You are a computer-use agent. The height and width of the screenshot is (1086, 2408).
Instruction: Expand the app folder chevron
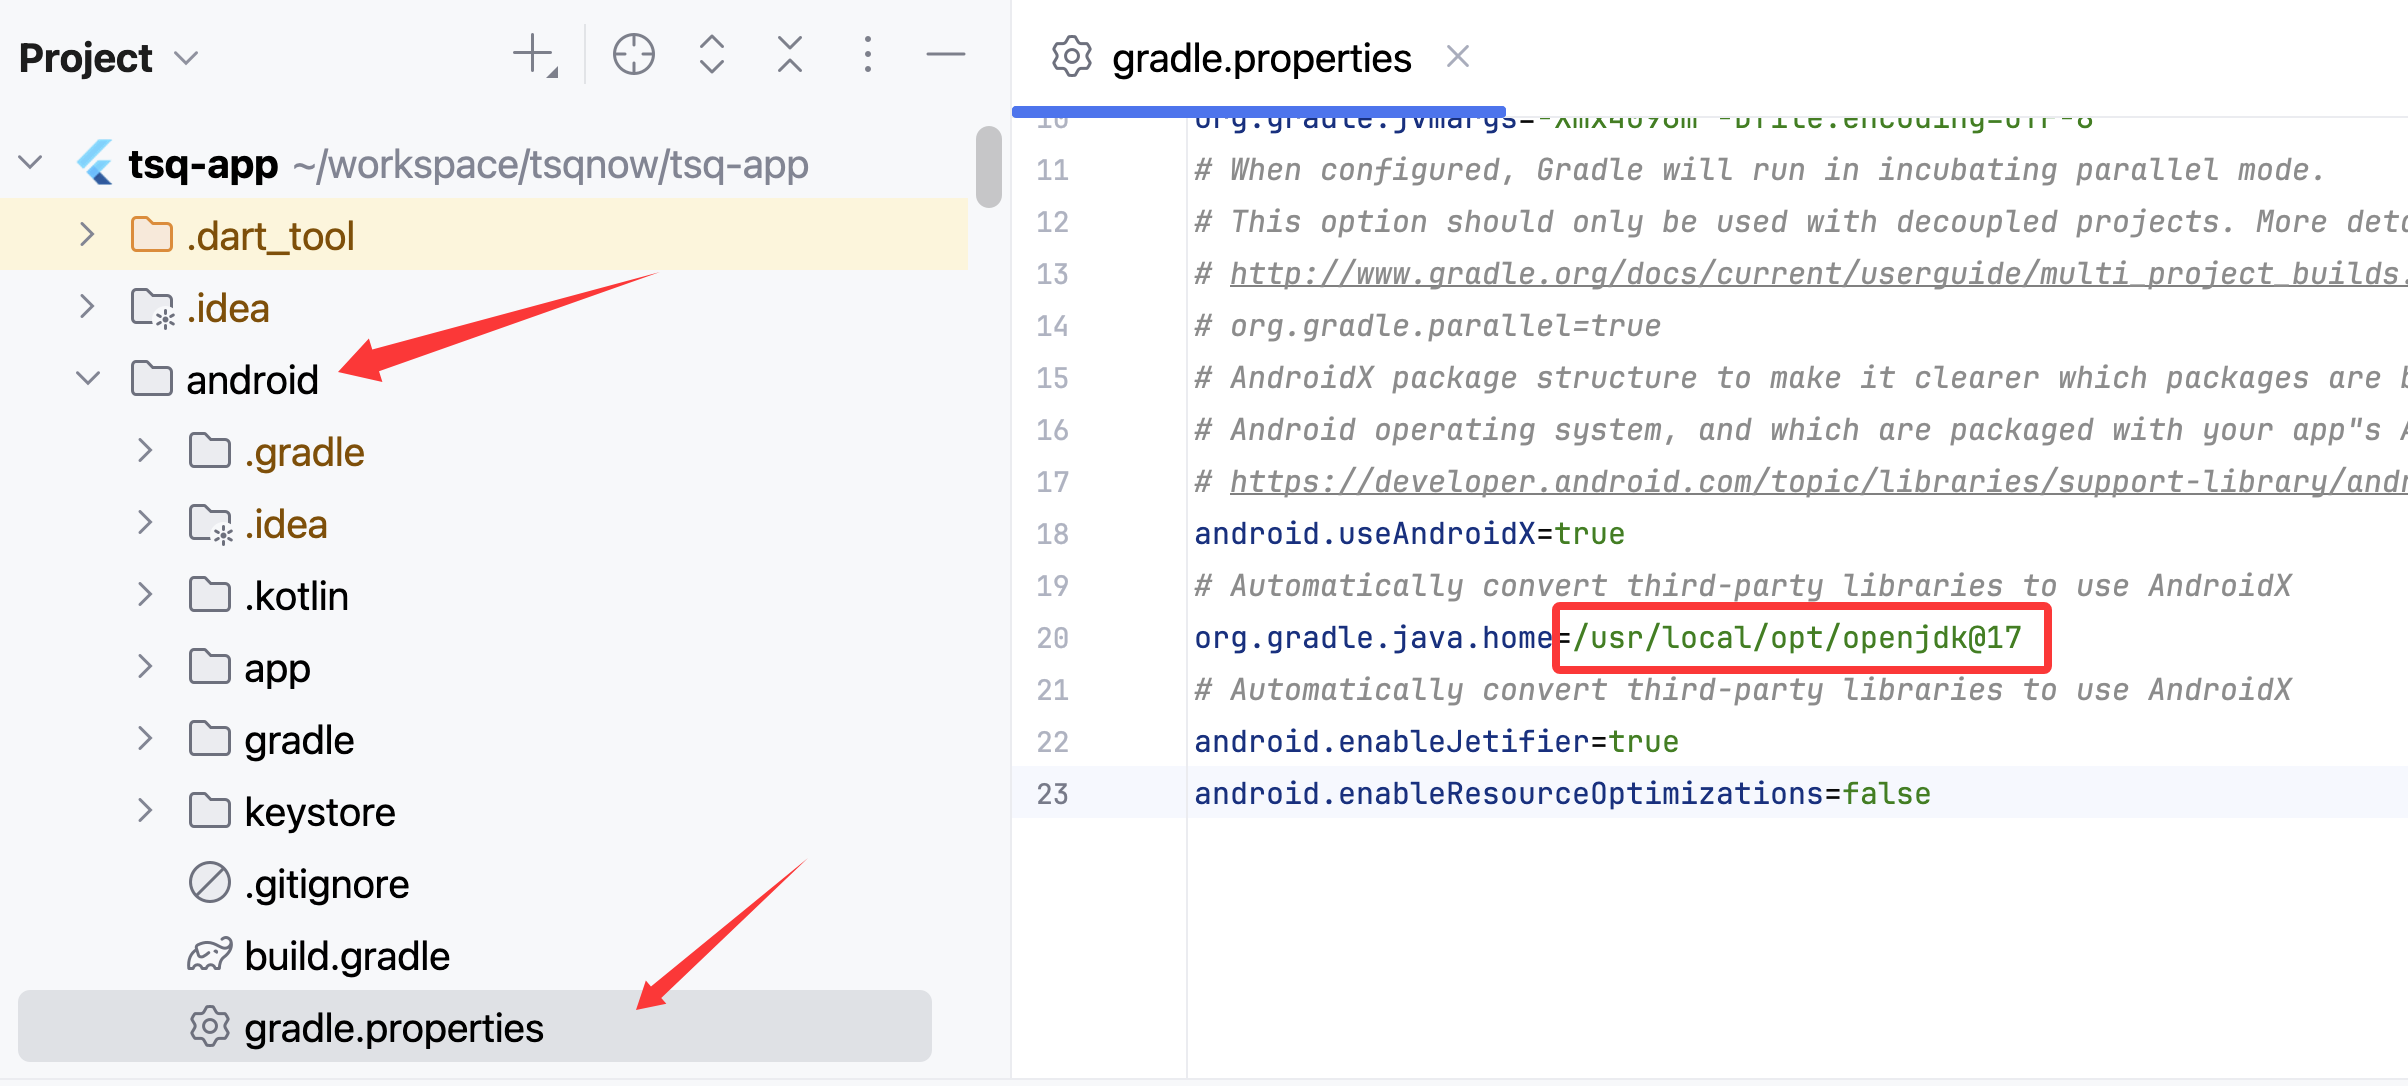(x=145, y=667)
